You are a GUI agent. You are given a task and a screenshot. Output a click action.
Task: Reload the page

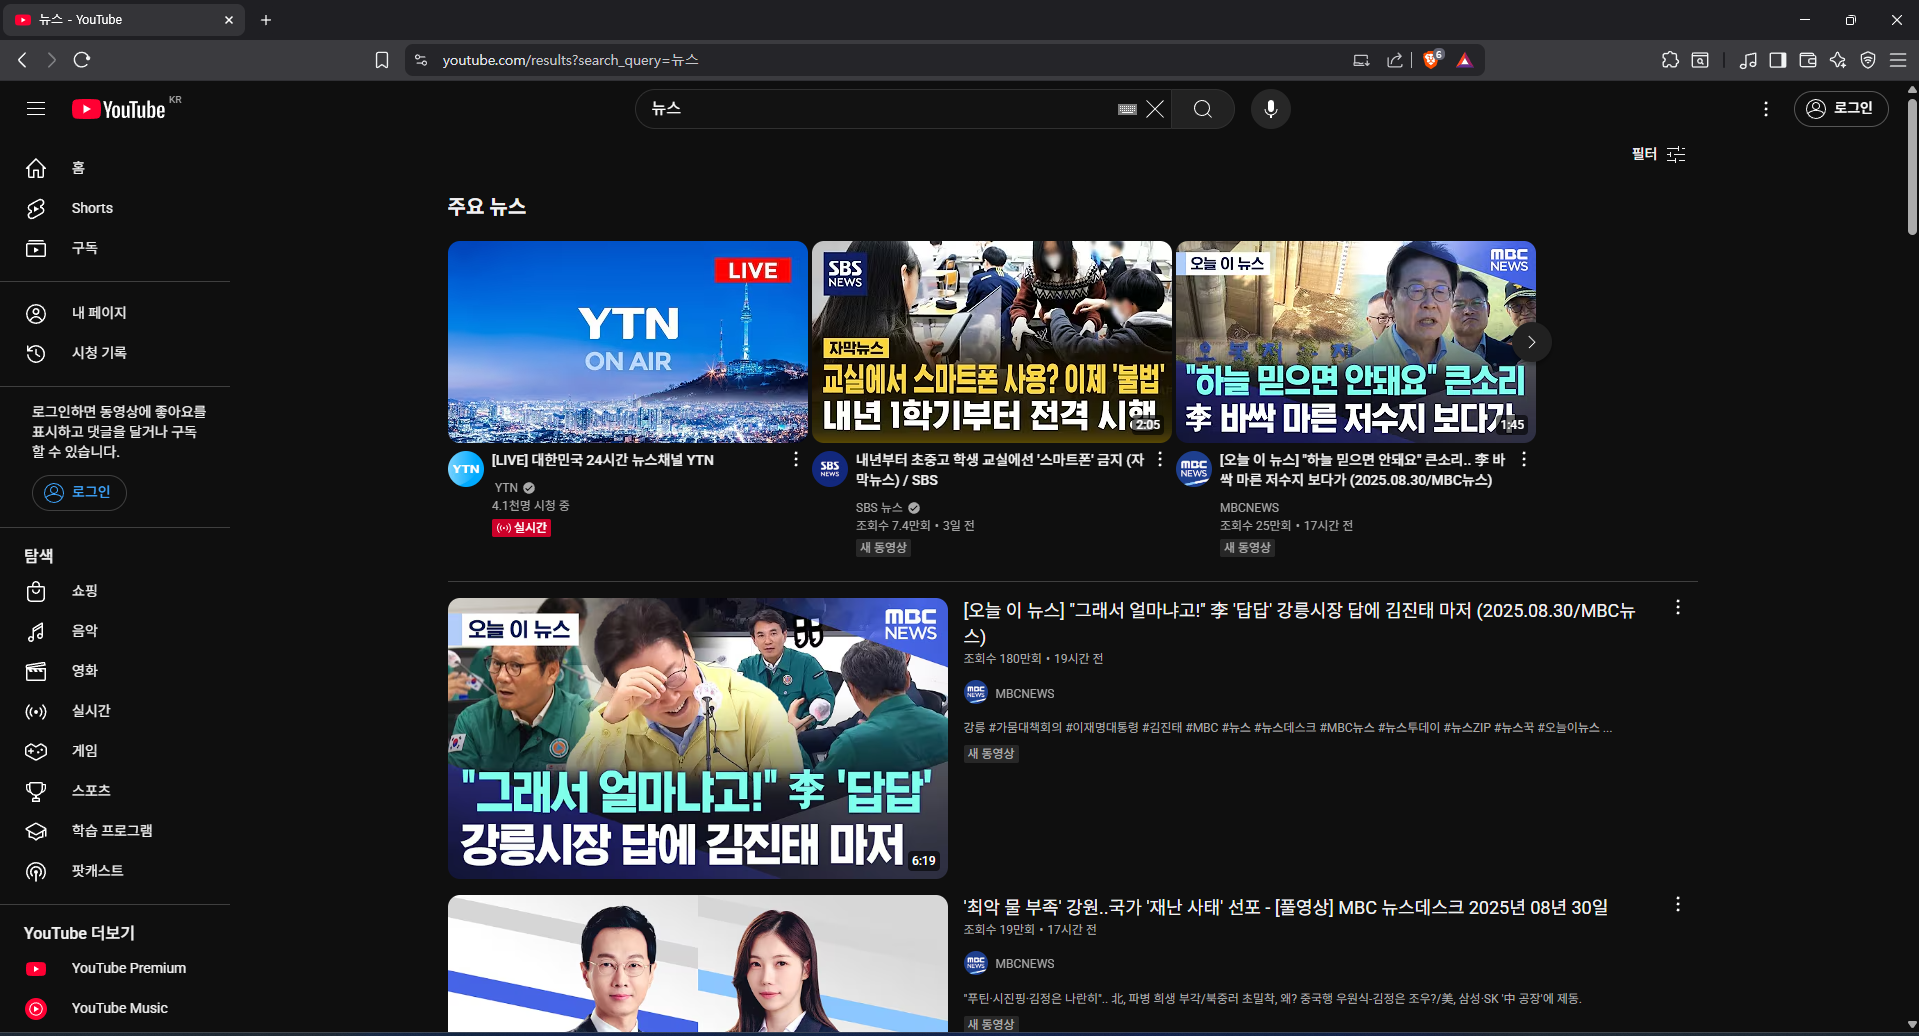click(82, 60)
